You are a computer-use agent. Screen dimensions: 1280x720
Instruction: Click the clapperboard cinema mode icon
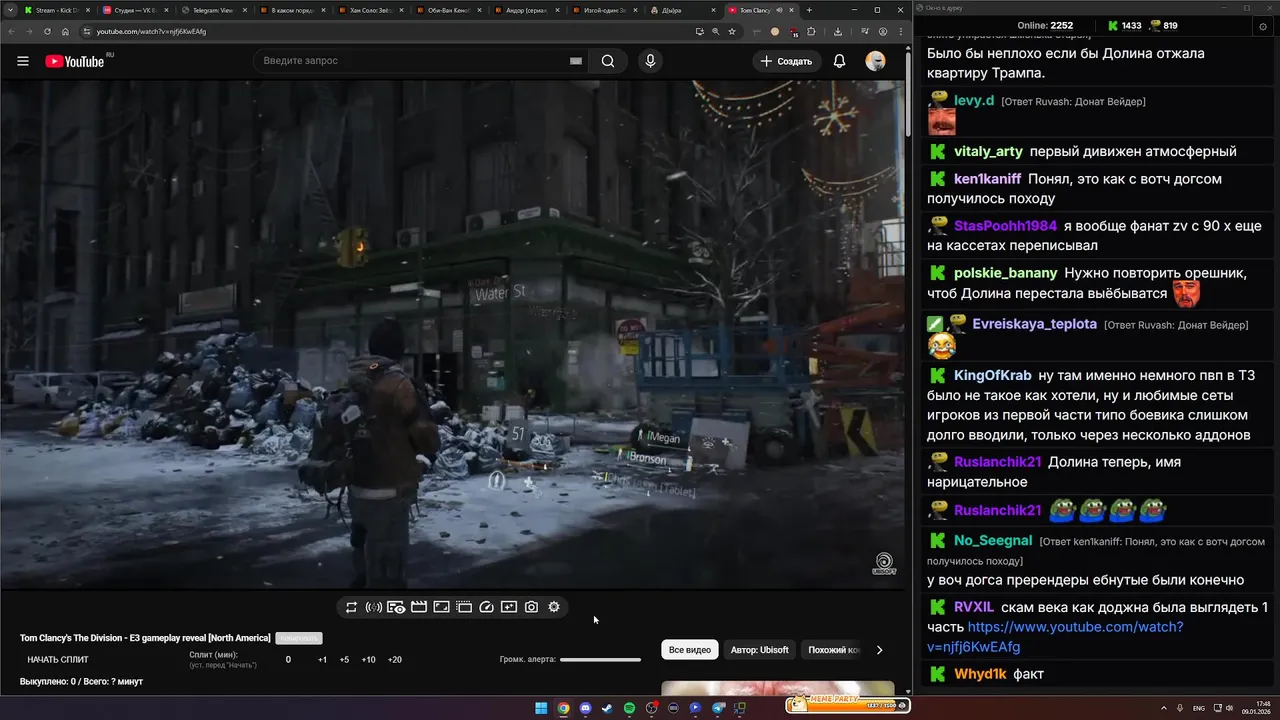click(419, 607)
